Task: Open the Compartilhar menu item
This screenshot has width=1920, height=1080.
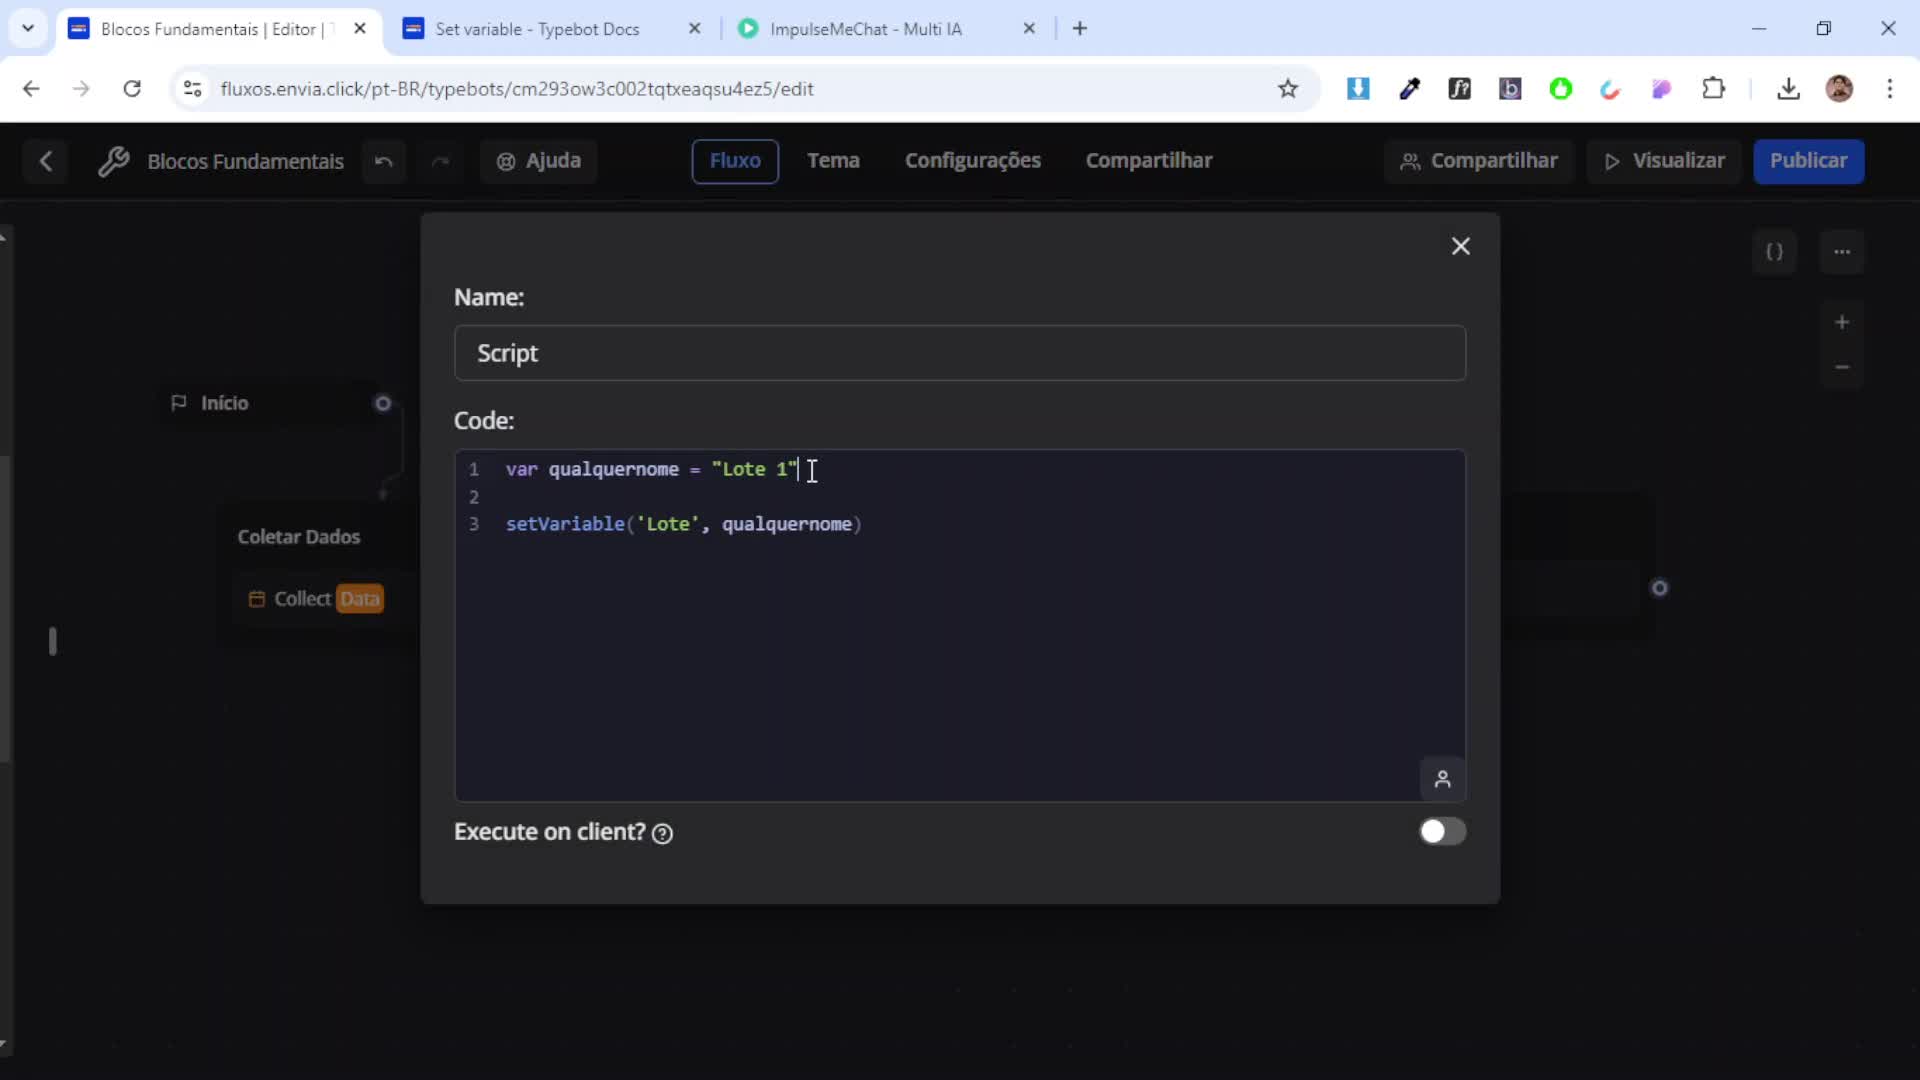Action: coord(1149,160)
